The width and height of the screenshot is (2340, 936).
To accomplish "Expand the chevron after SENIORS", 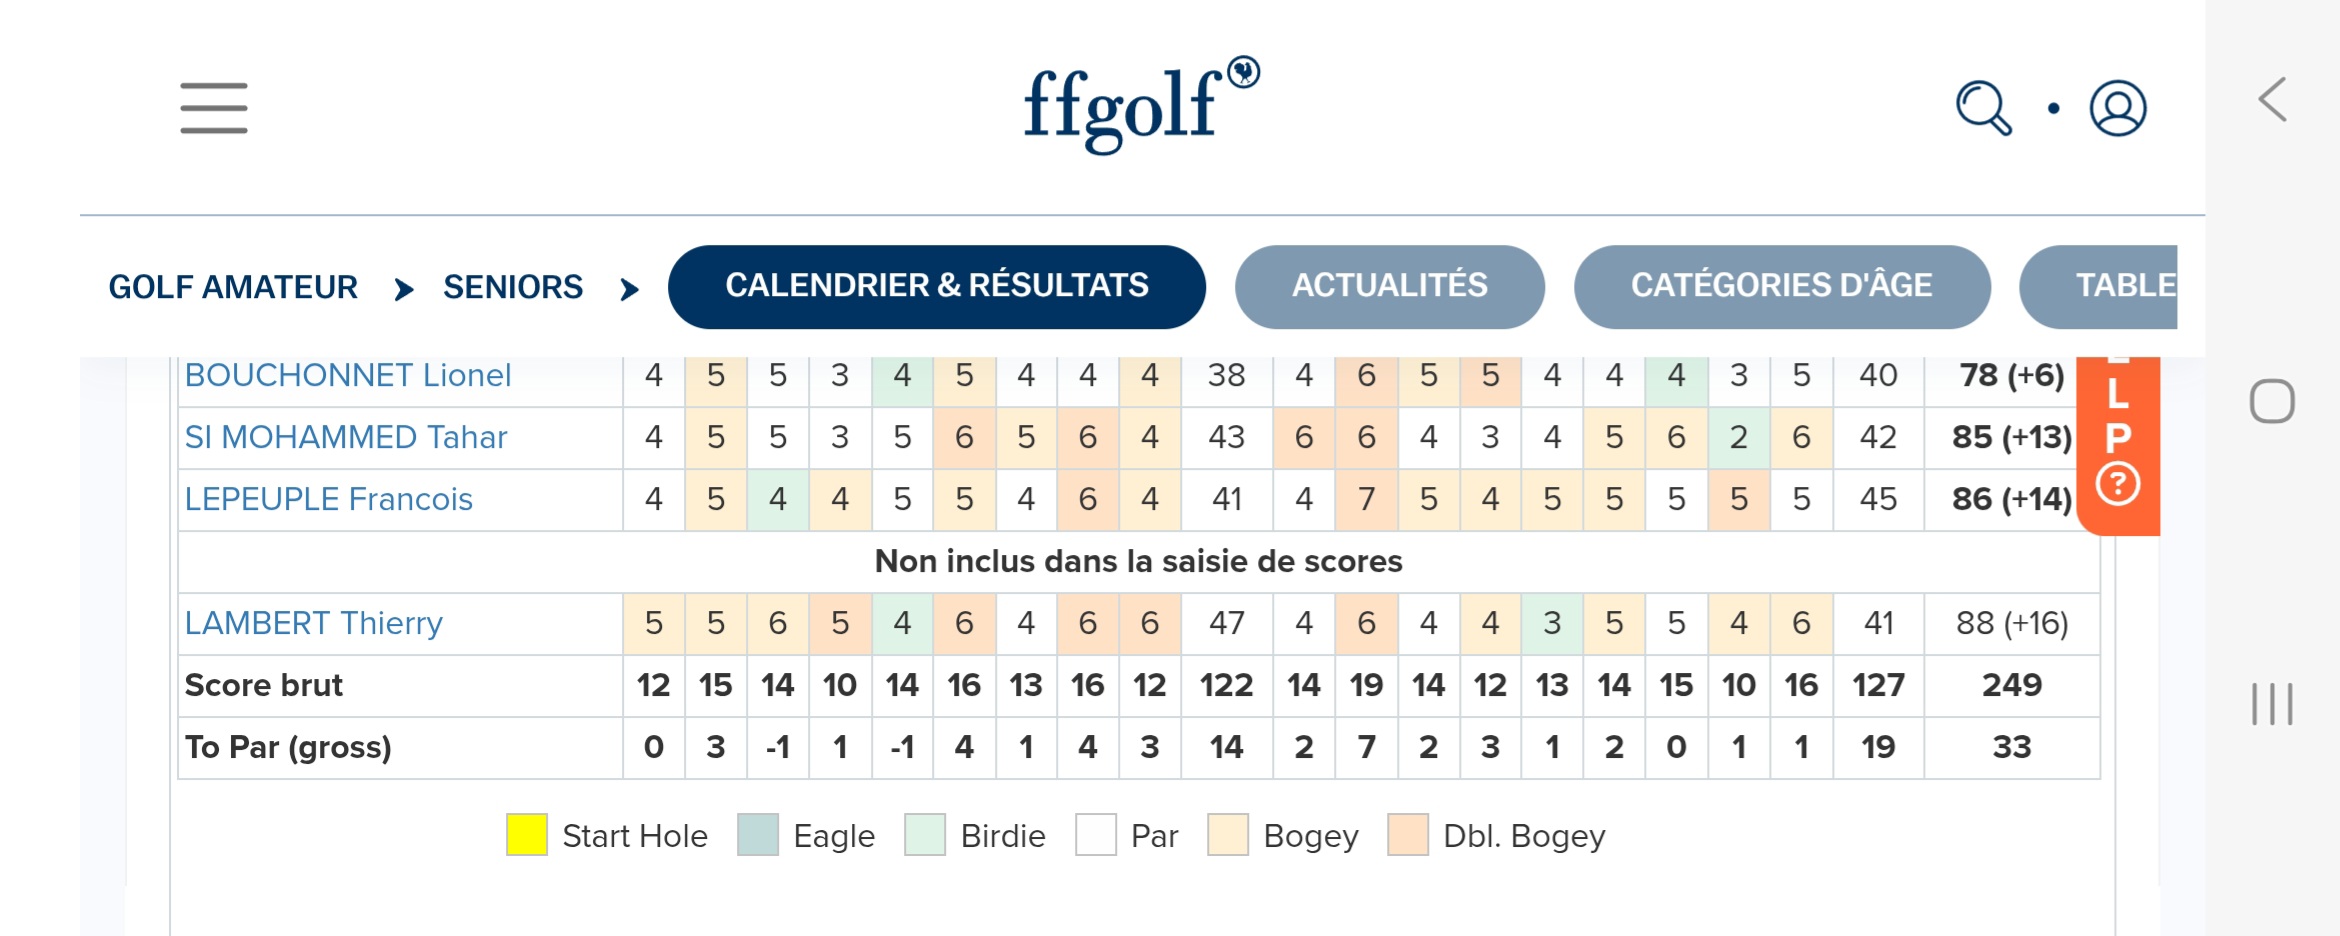I will point(629,289).
